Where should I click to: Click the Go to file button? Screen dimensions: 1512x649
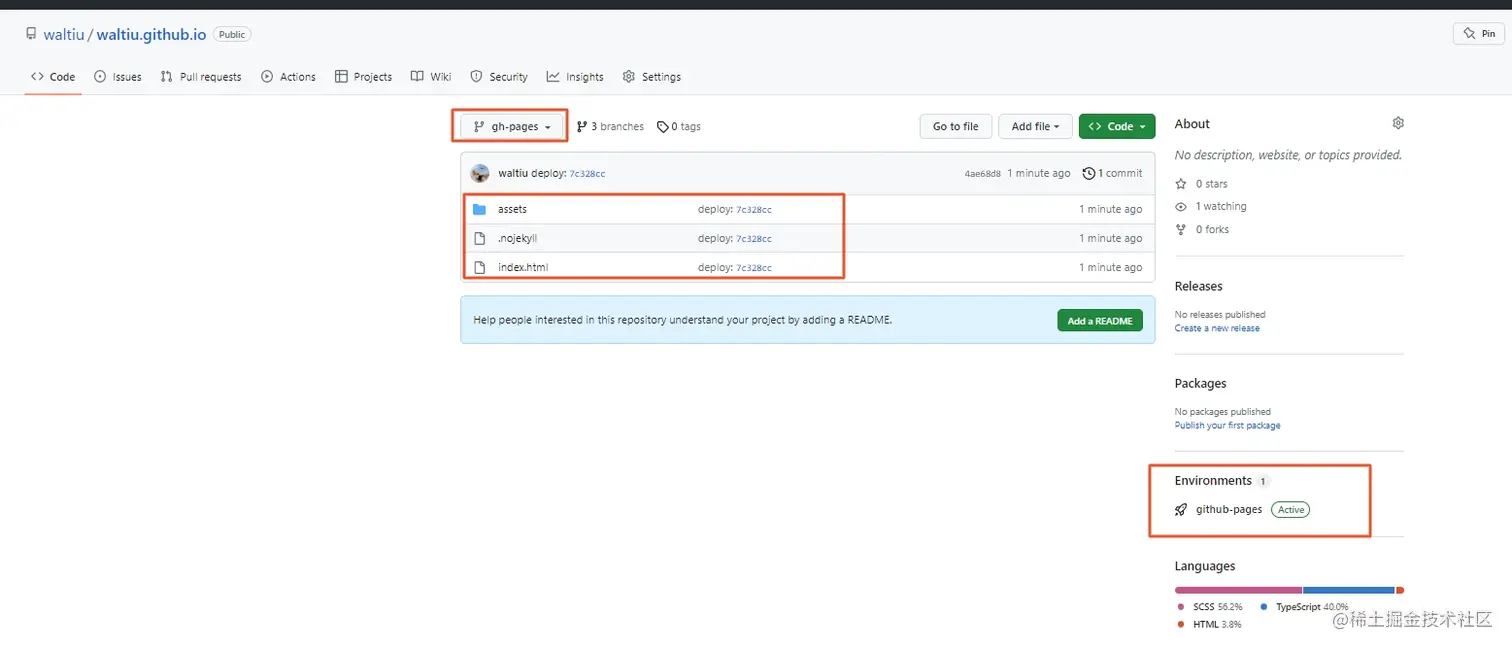click(956, 126)
